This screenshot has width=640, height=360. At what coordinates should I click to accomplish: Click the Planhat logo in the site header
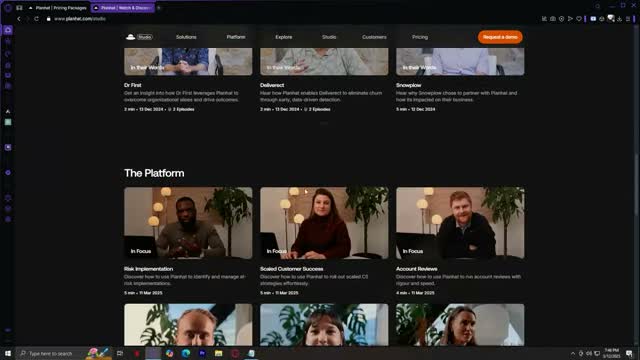click(131, 37)
